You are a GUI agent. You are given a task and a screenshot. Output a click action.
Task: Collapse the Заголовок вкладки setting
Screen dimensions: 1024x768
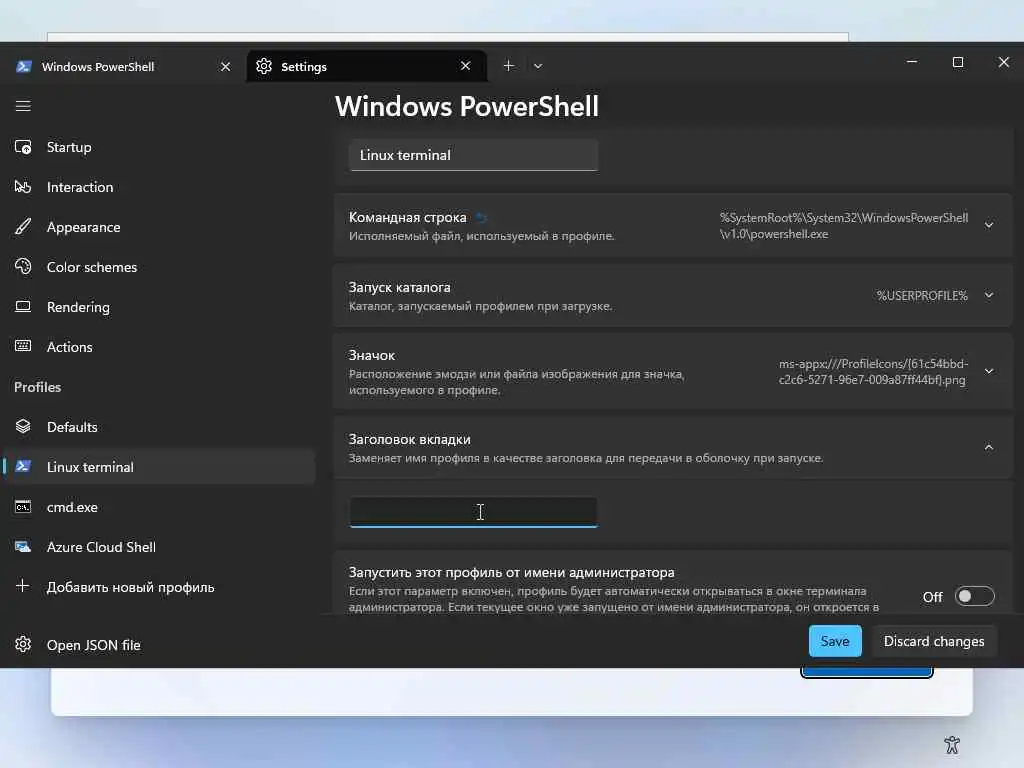pos(989,447)
